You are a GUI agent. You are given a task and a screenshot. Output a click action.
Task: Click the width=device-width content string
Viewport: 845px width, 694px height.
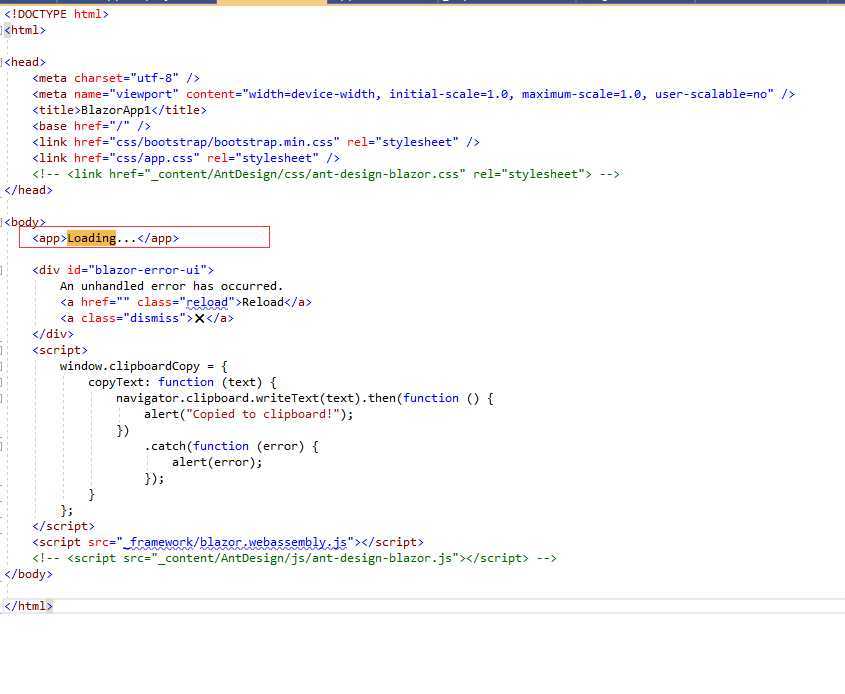tap(311, 94)
